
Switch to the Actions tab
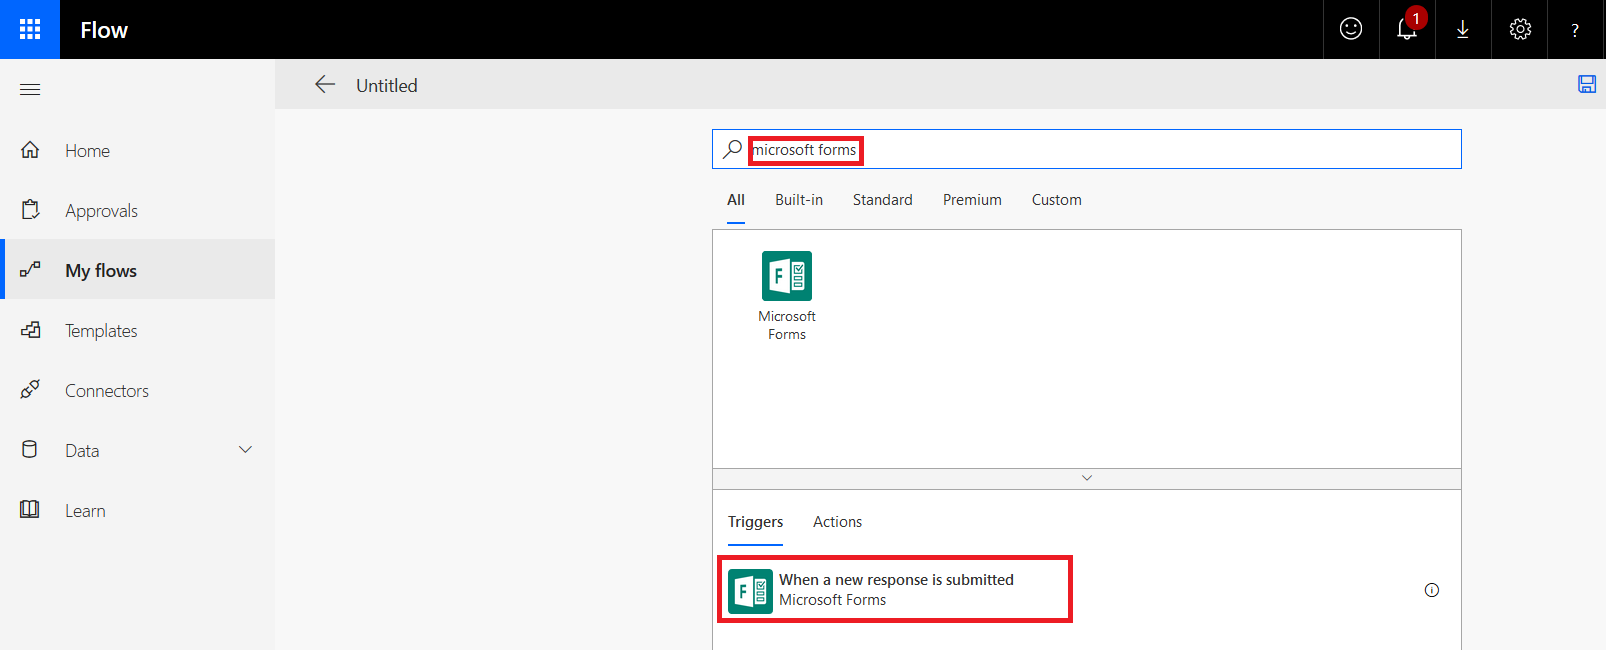[x=837, y=522]
